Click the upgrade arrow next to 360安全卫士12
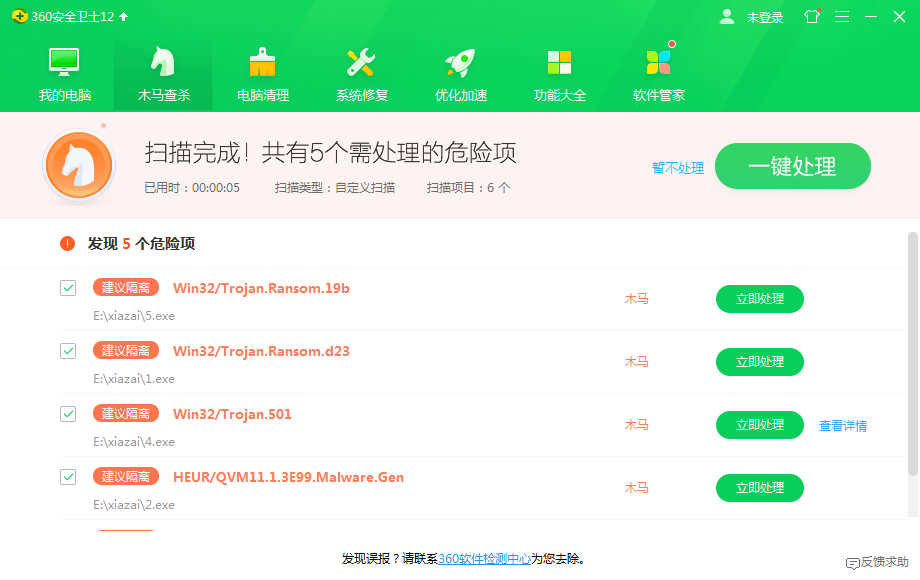 [x=124, y=16]
